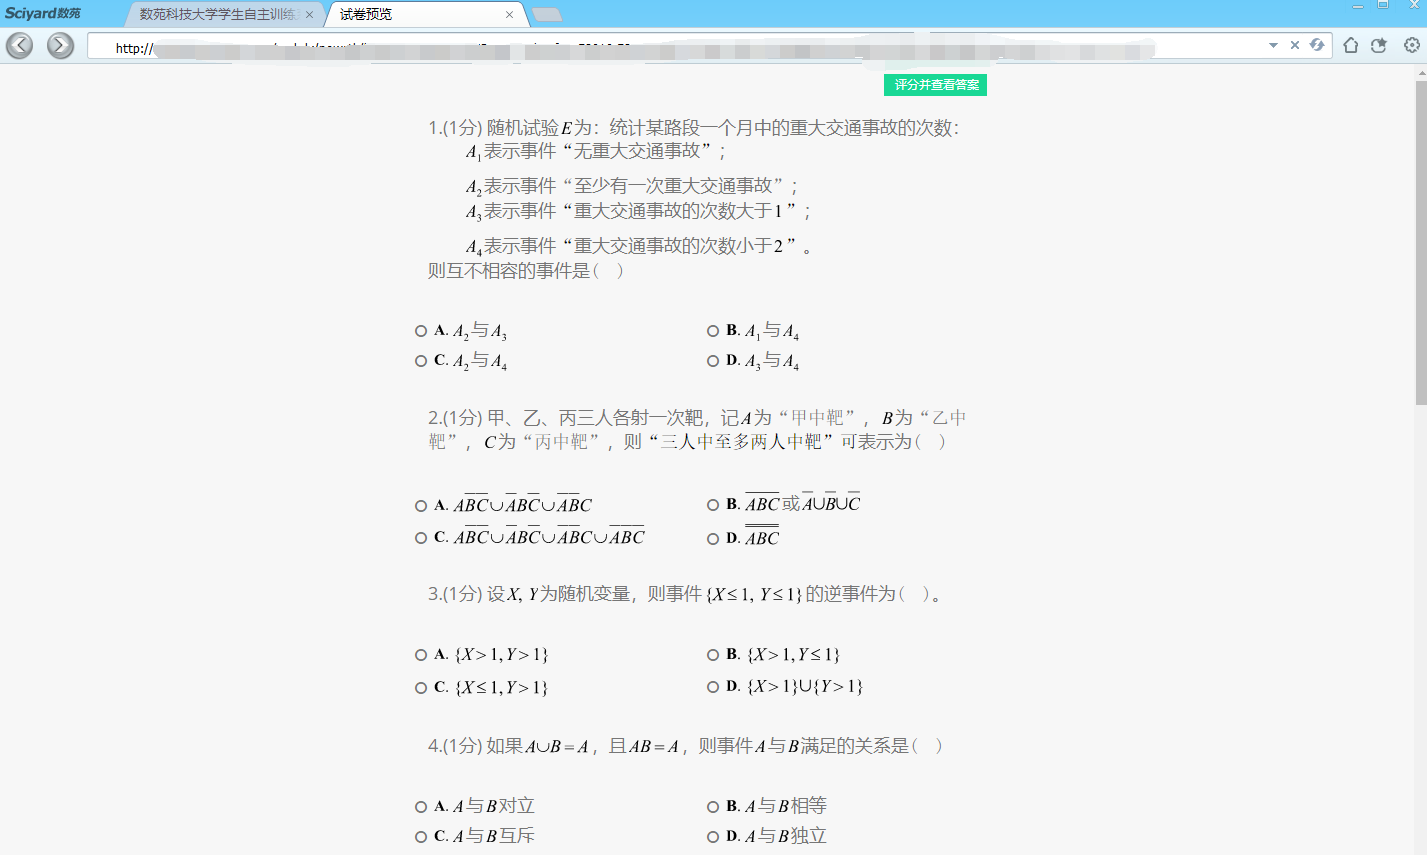The height and width of the screenshot is (855, 1427).
Task: Click the refresh icon in address bar
Action: (1317, 45)
